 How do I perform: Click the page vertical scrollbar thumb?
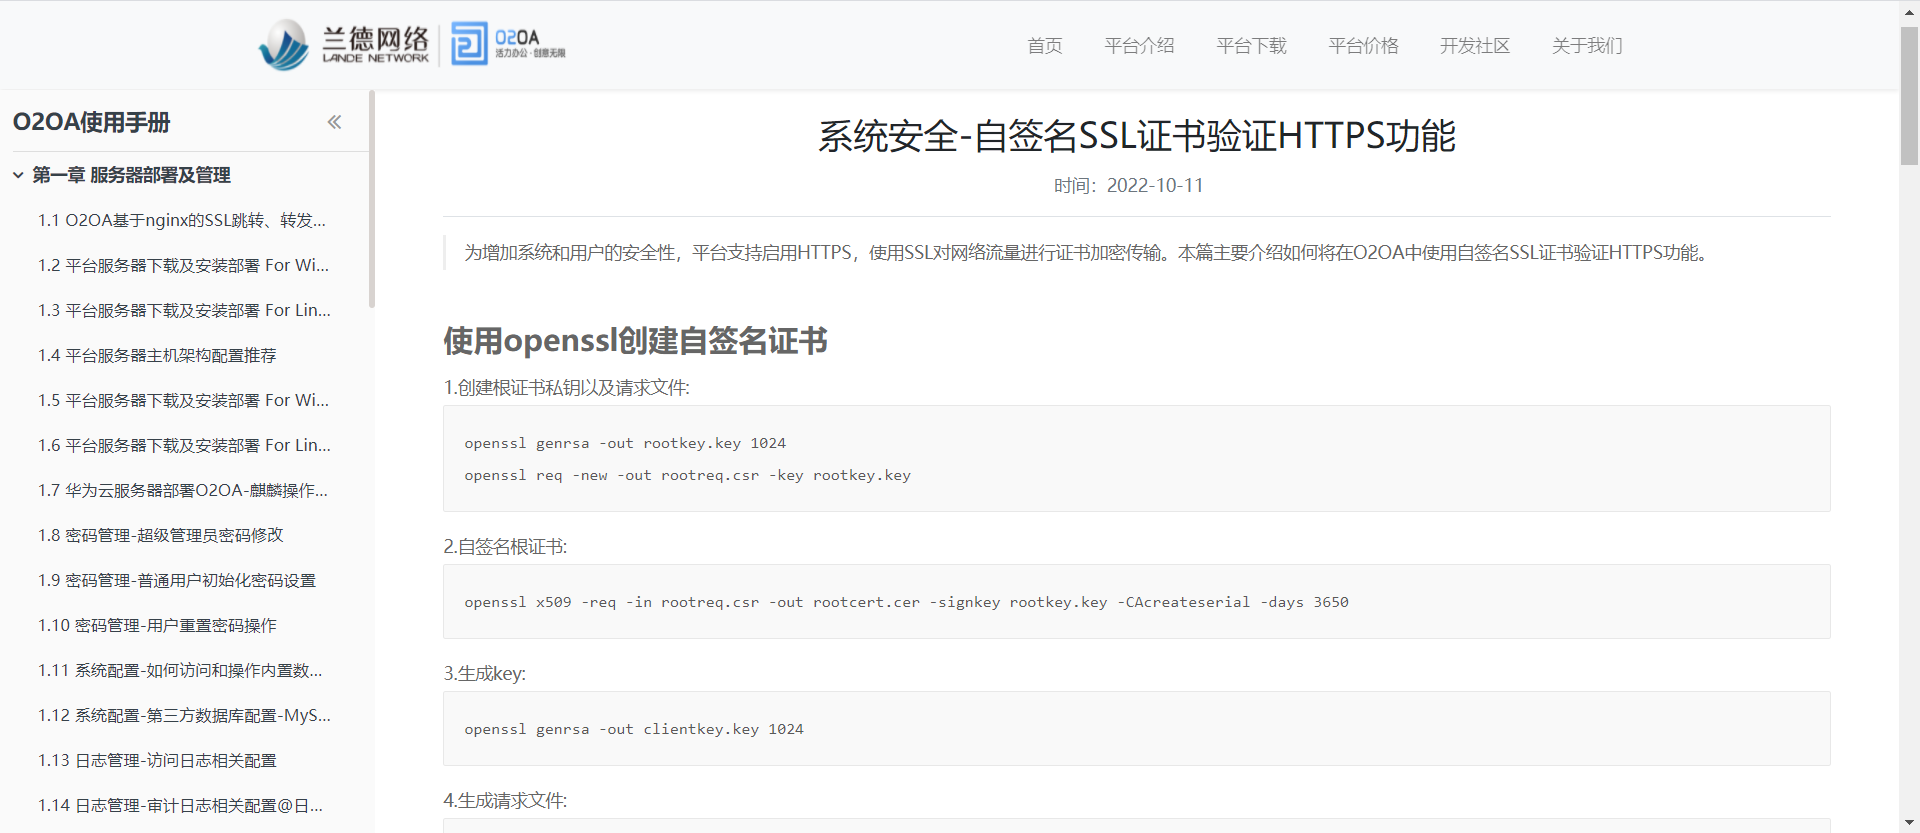coord(1909,95)
